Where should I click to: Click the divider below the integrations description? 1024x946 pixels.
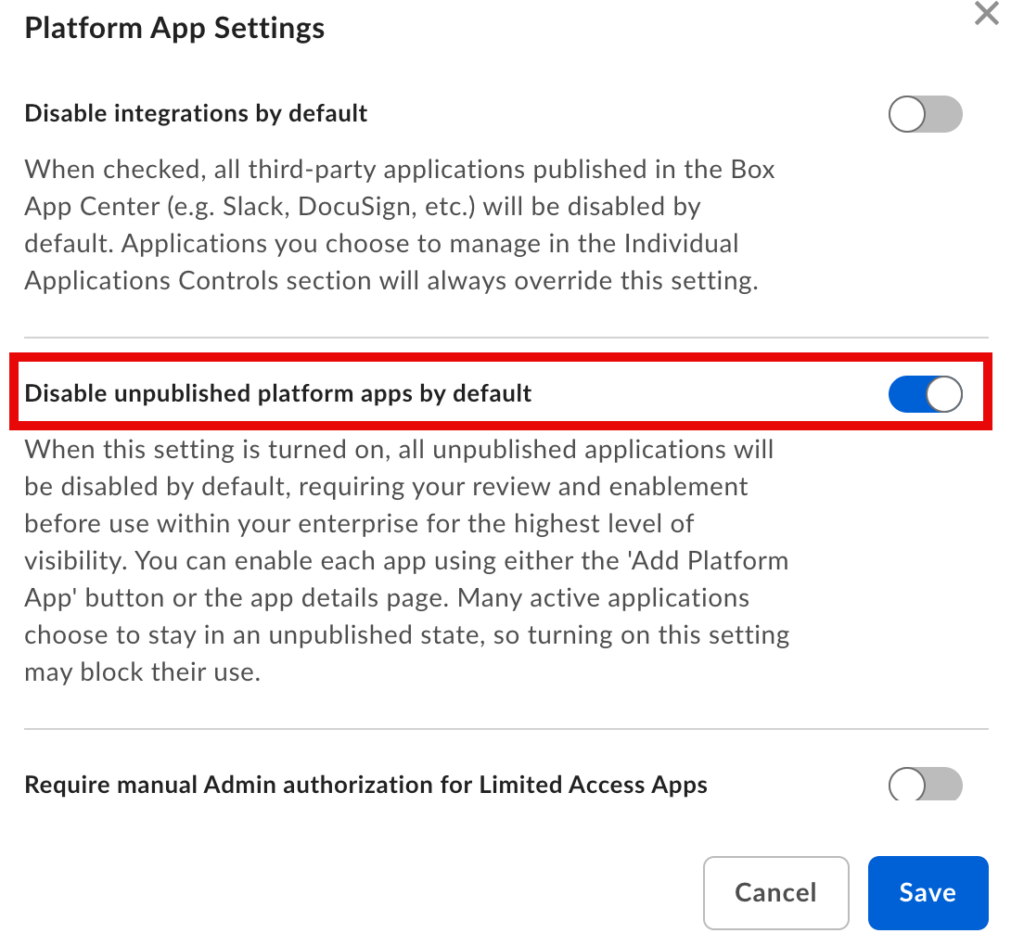click(506, 338)
